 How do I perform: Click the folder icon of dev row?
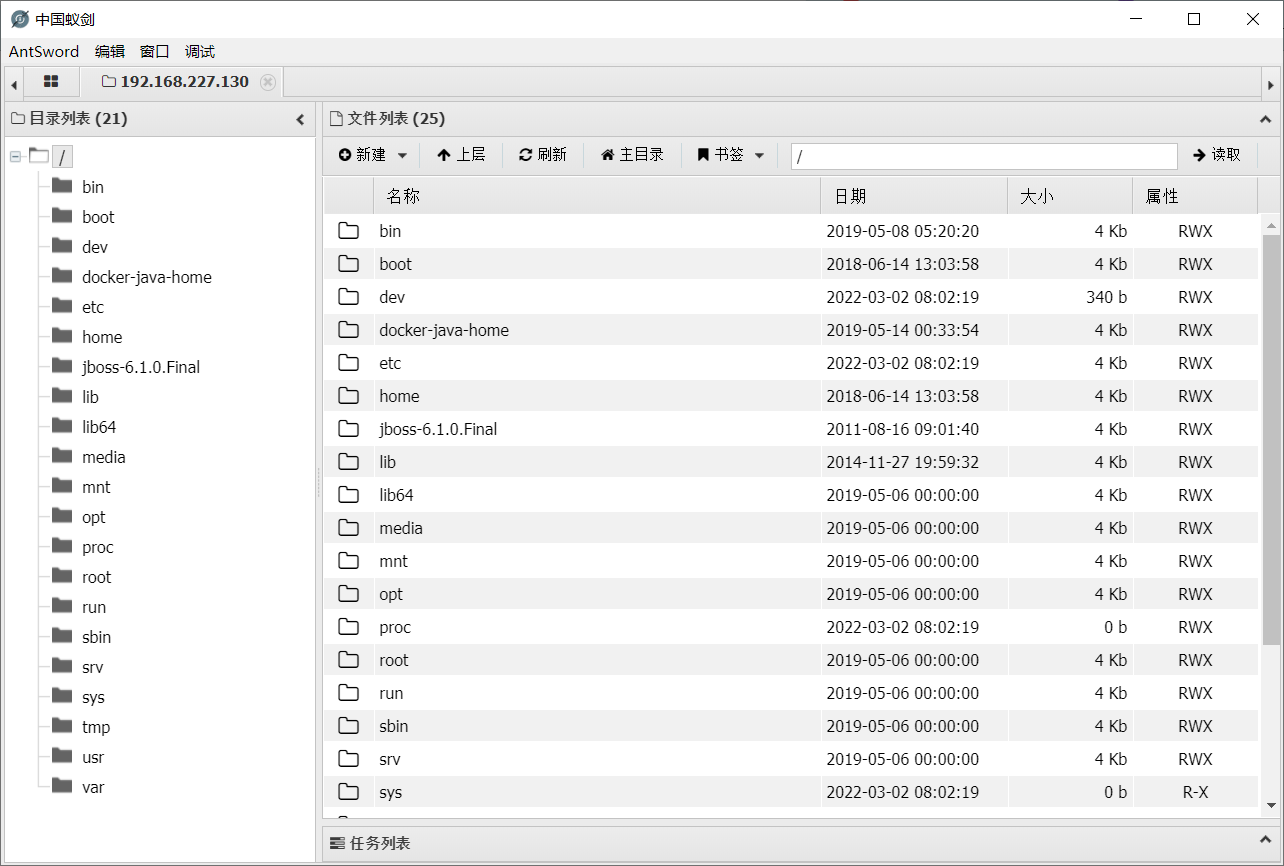348,297
